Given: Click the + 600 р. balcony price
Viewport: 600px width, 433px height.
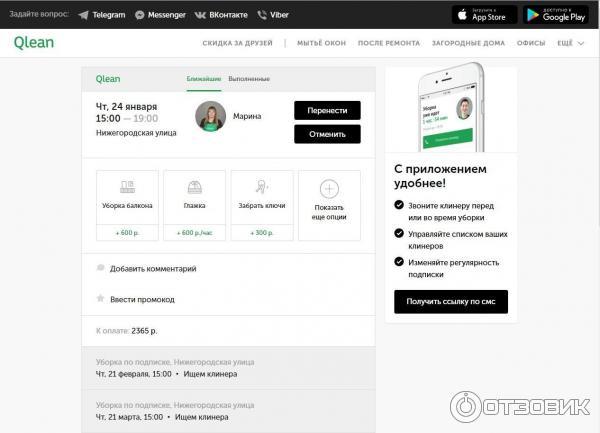Looking at the screenshot, I should coord(127,233).
